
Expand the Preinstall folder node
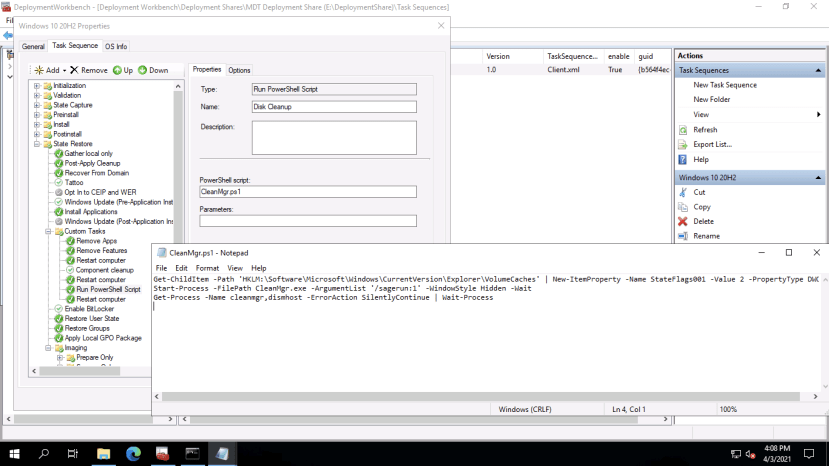click(37, 115)
